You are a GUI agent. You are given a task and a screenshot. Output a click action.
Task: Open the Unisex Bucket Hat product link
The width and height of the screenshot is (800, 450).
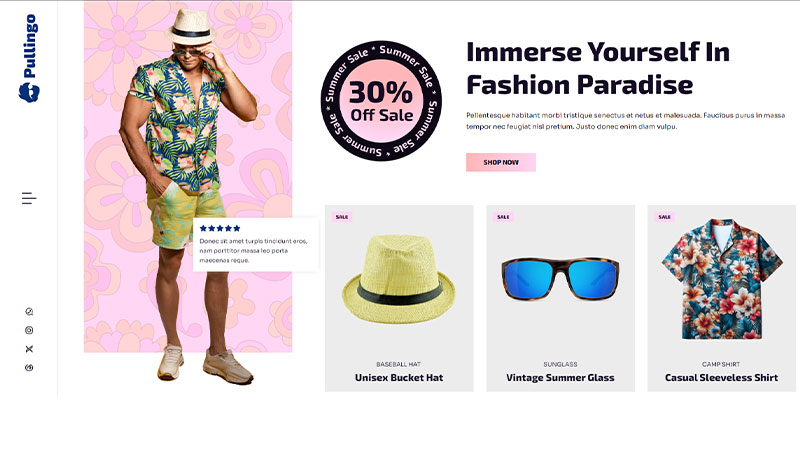point(399,378)
